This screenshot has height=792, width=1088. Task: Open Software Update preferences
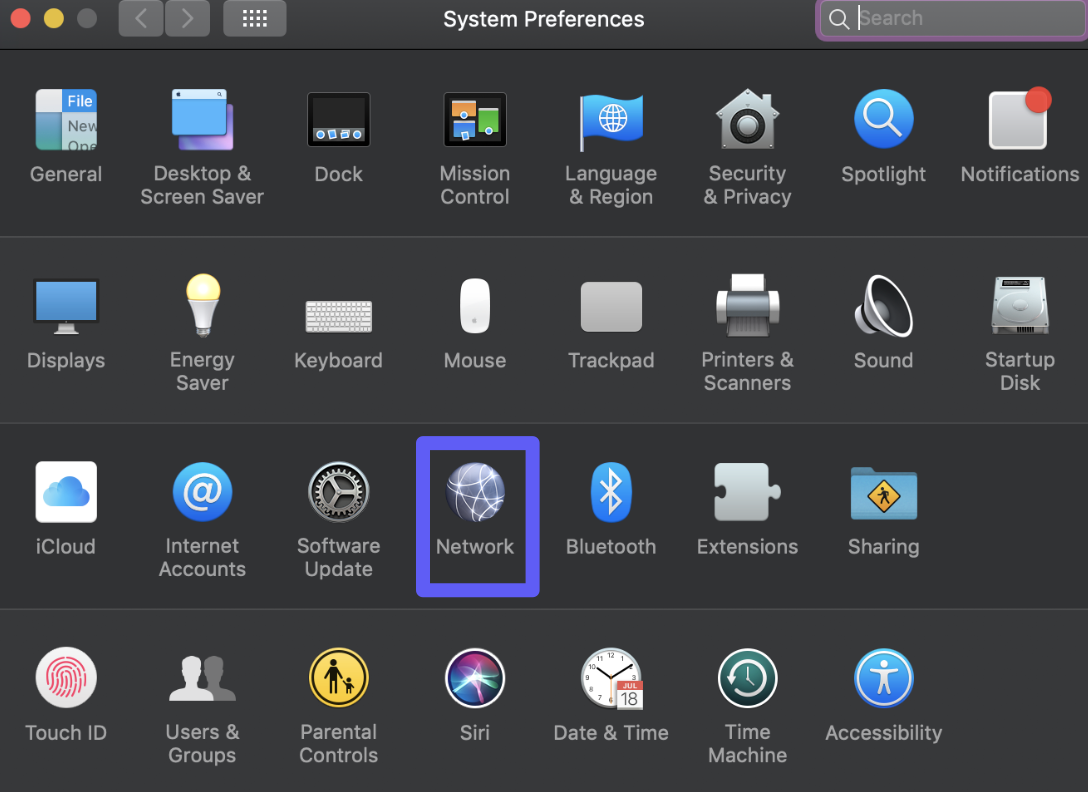[338, 493]
